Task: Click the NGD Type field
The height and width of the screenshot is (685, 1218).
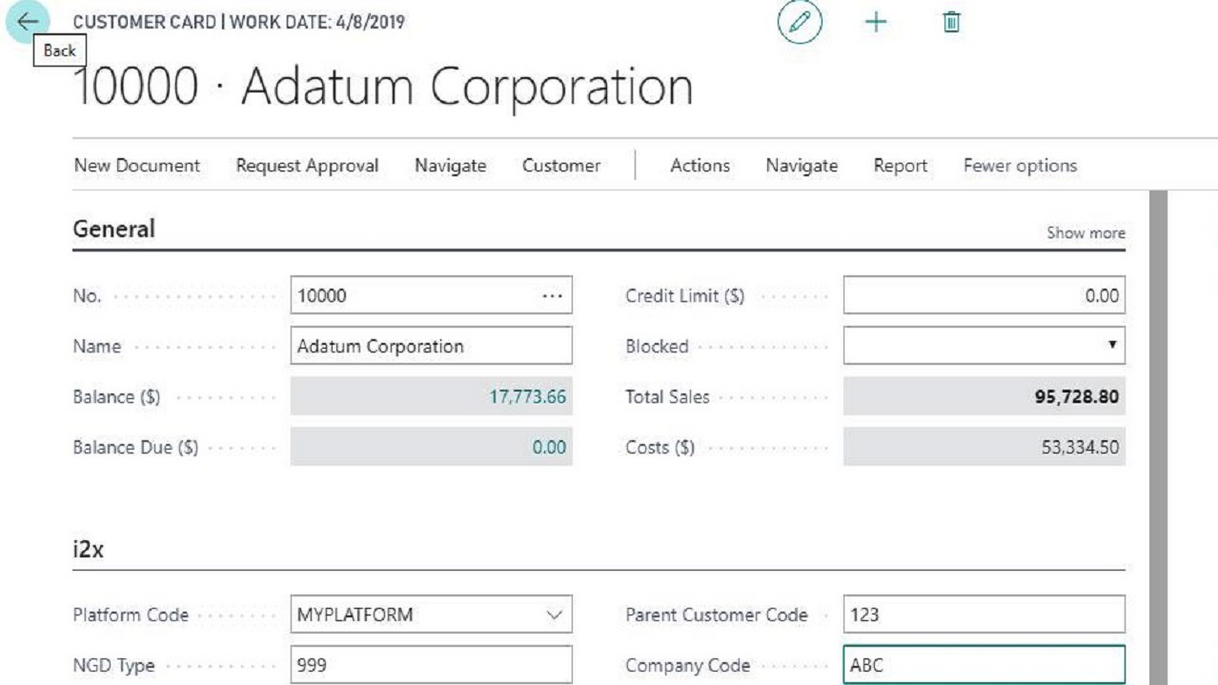Action: point(431,664)
